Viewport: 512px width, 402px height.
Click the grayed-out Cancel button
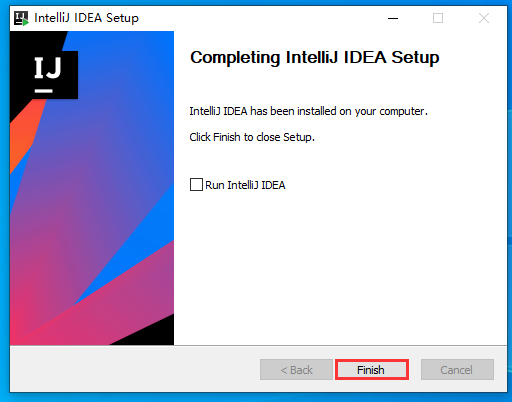[457, 370]
